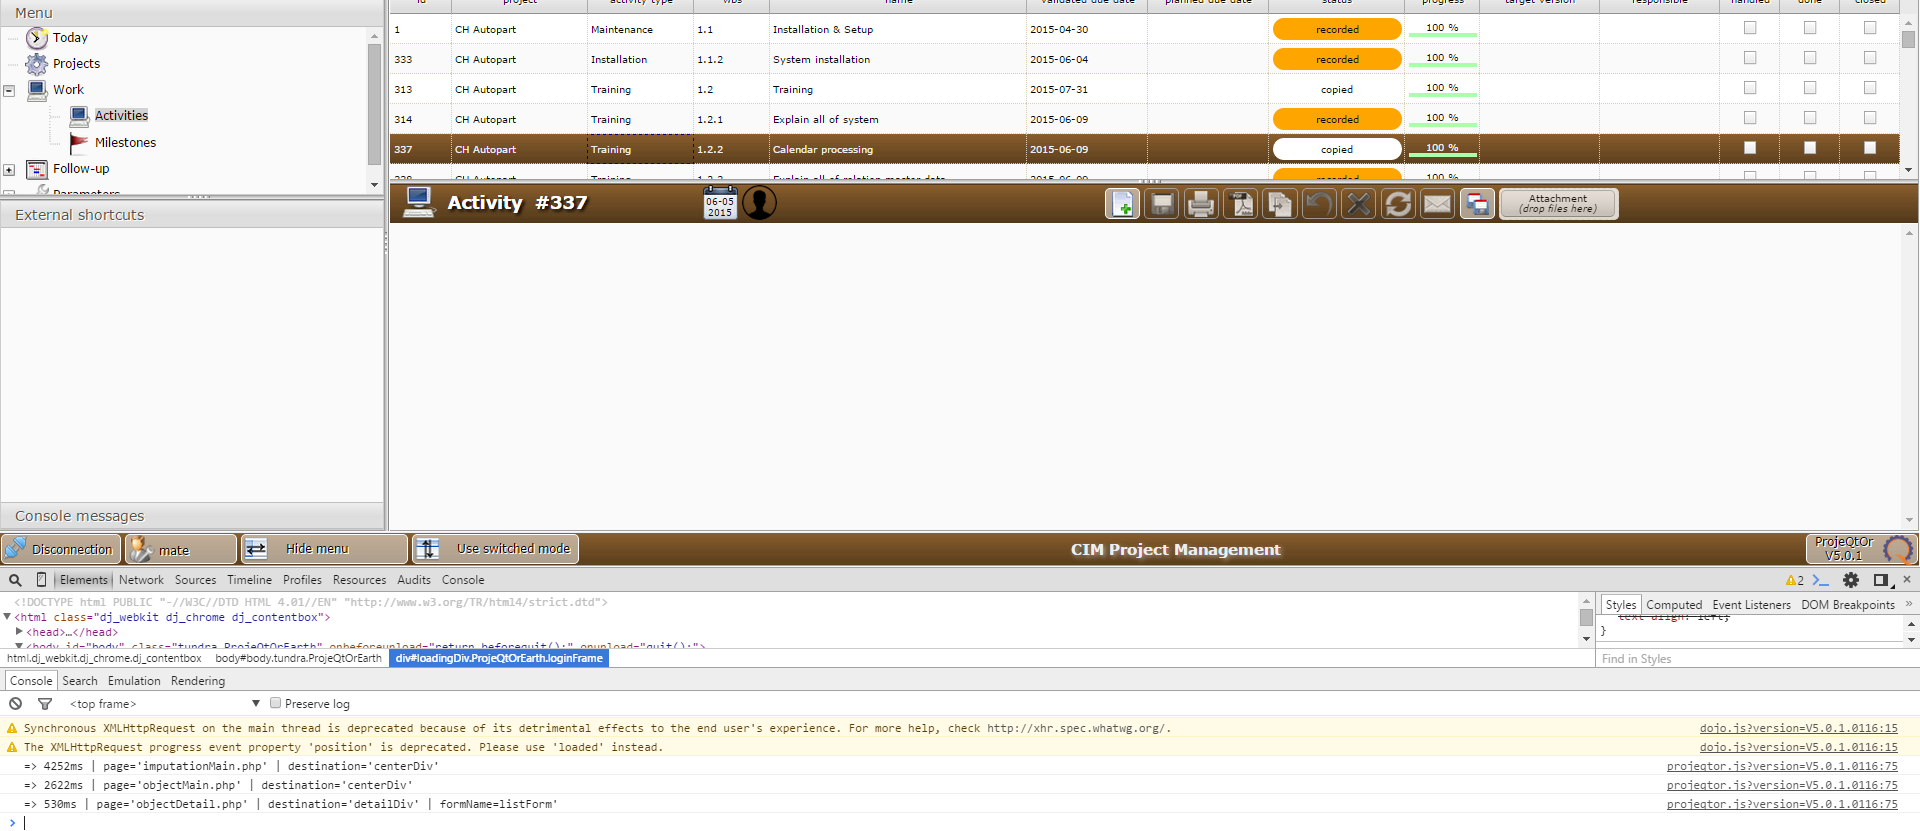
Task: Toggle the closed checkbox for activity 313 Training row
Action: coord(1870,88)
